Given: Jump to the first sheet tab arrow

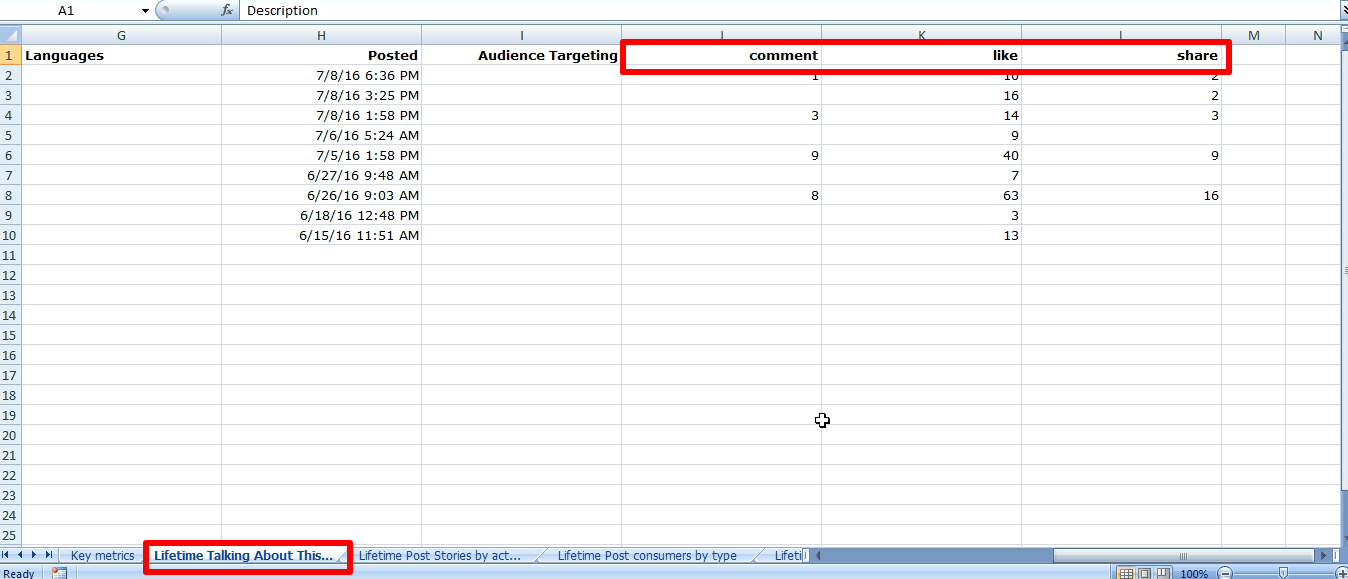Looking at the screenshot, I should click(8, 555).
